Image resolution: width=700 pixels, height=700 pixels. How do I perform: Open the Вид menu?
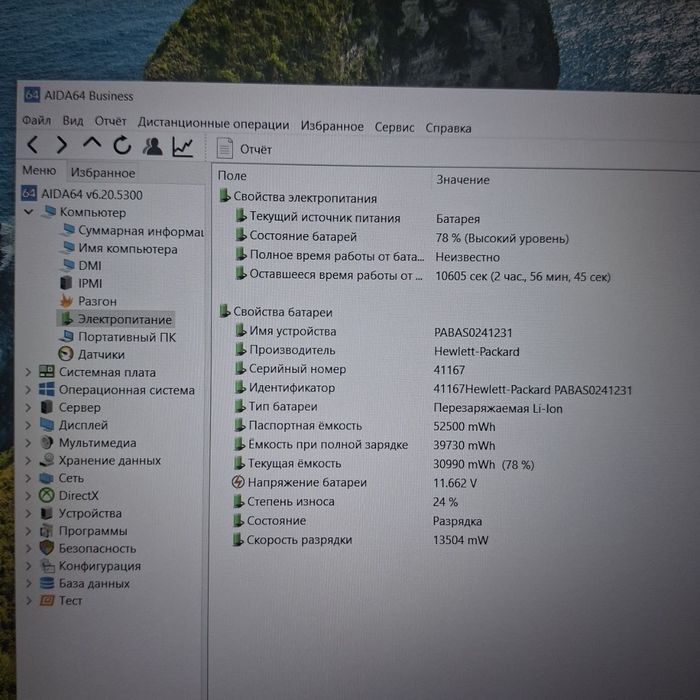pos(73,121)
